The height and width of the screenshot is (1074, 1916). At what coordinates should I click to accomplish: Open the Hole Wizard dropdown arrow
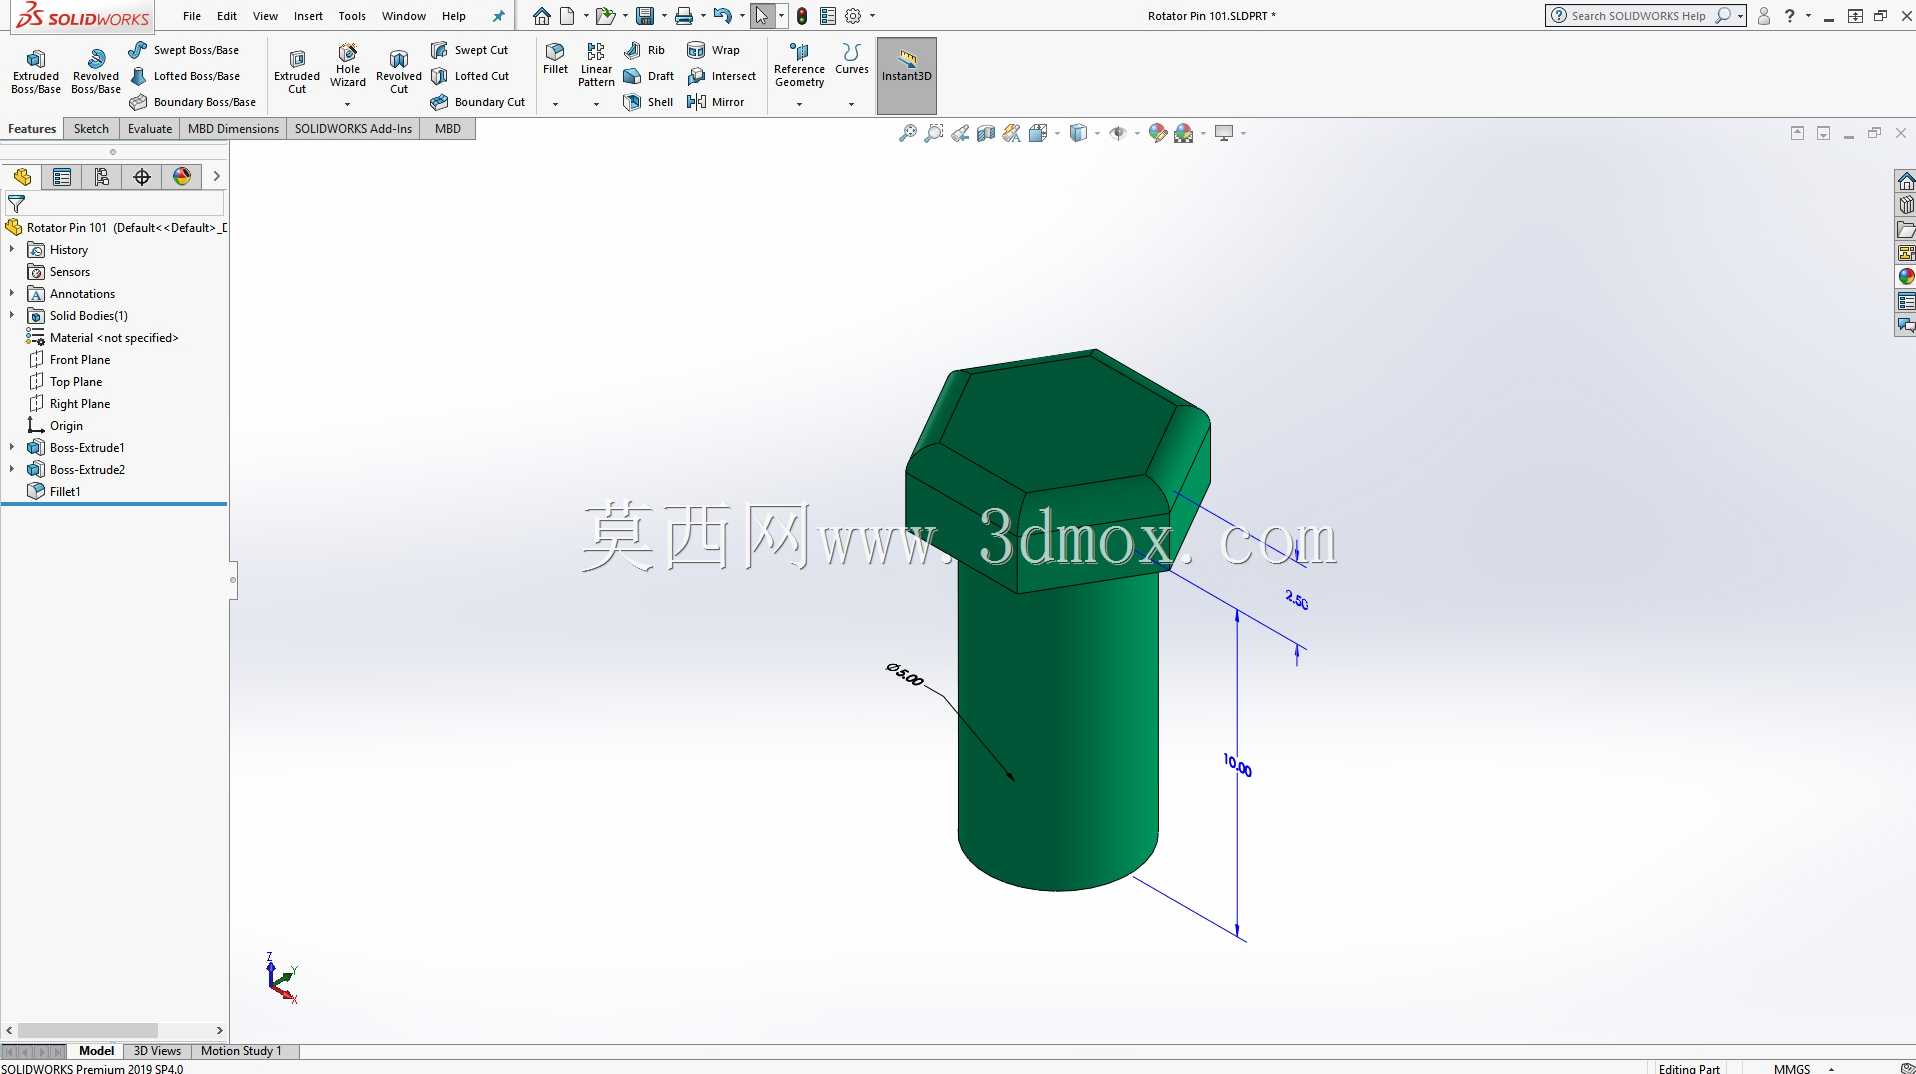click(348, 104)
